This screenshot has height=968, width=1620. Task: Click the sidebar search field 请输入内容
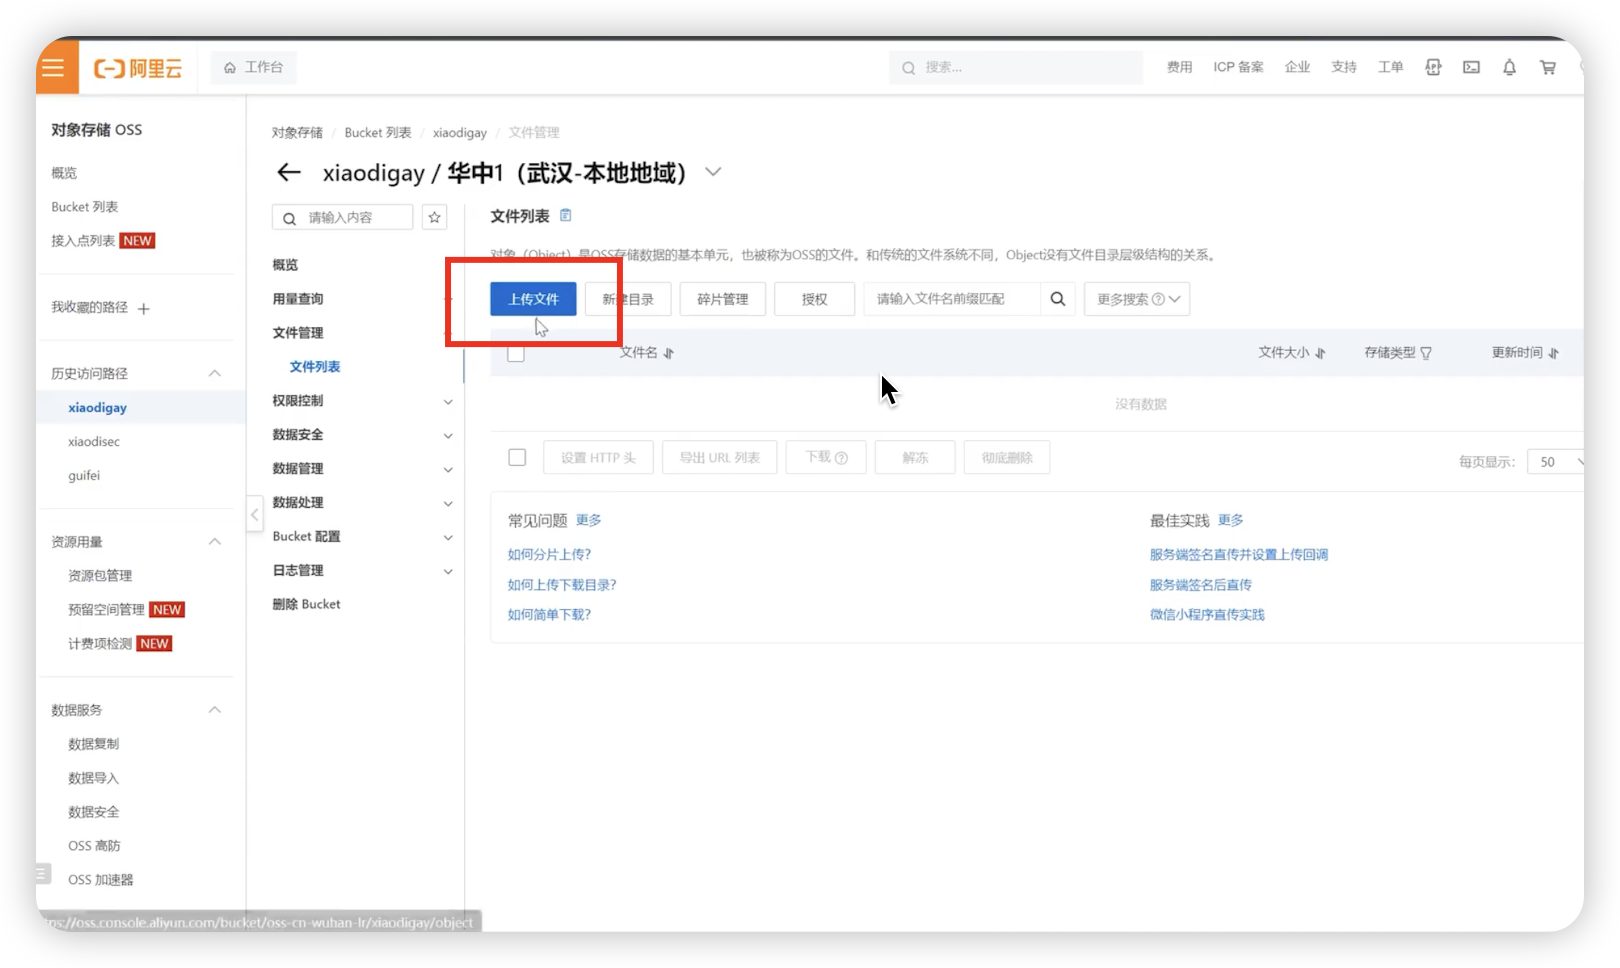click(342, 217)
